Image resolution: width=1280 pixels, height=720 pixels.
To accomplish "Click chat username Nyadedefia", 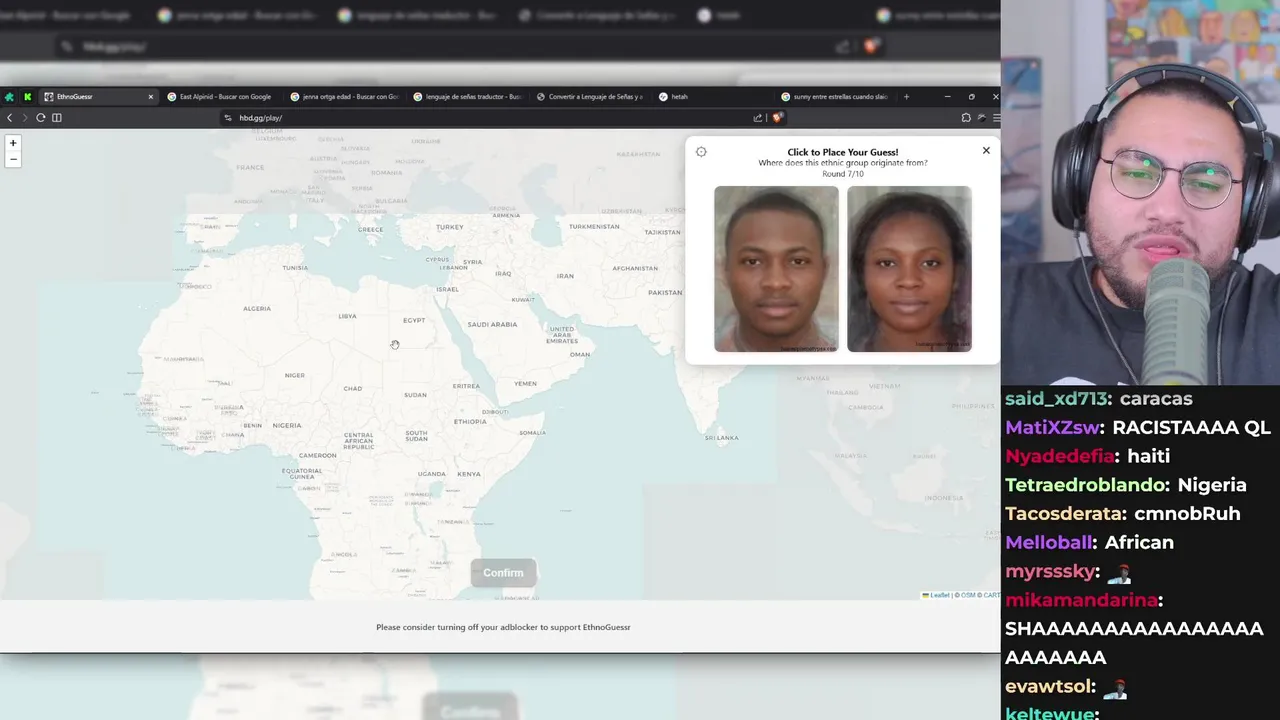I will 1060,456.
